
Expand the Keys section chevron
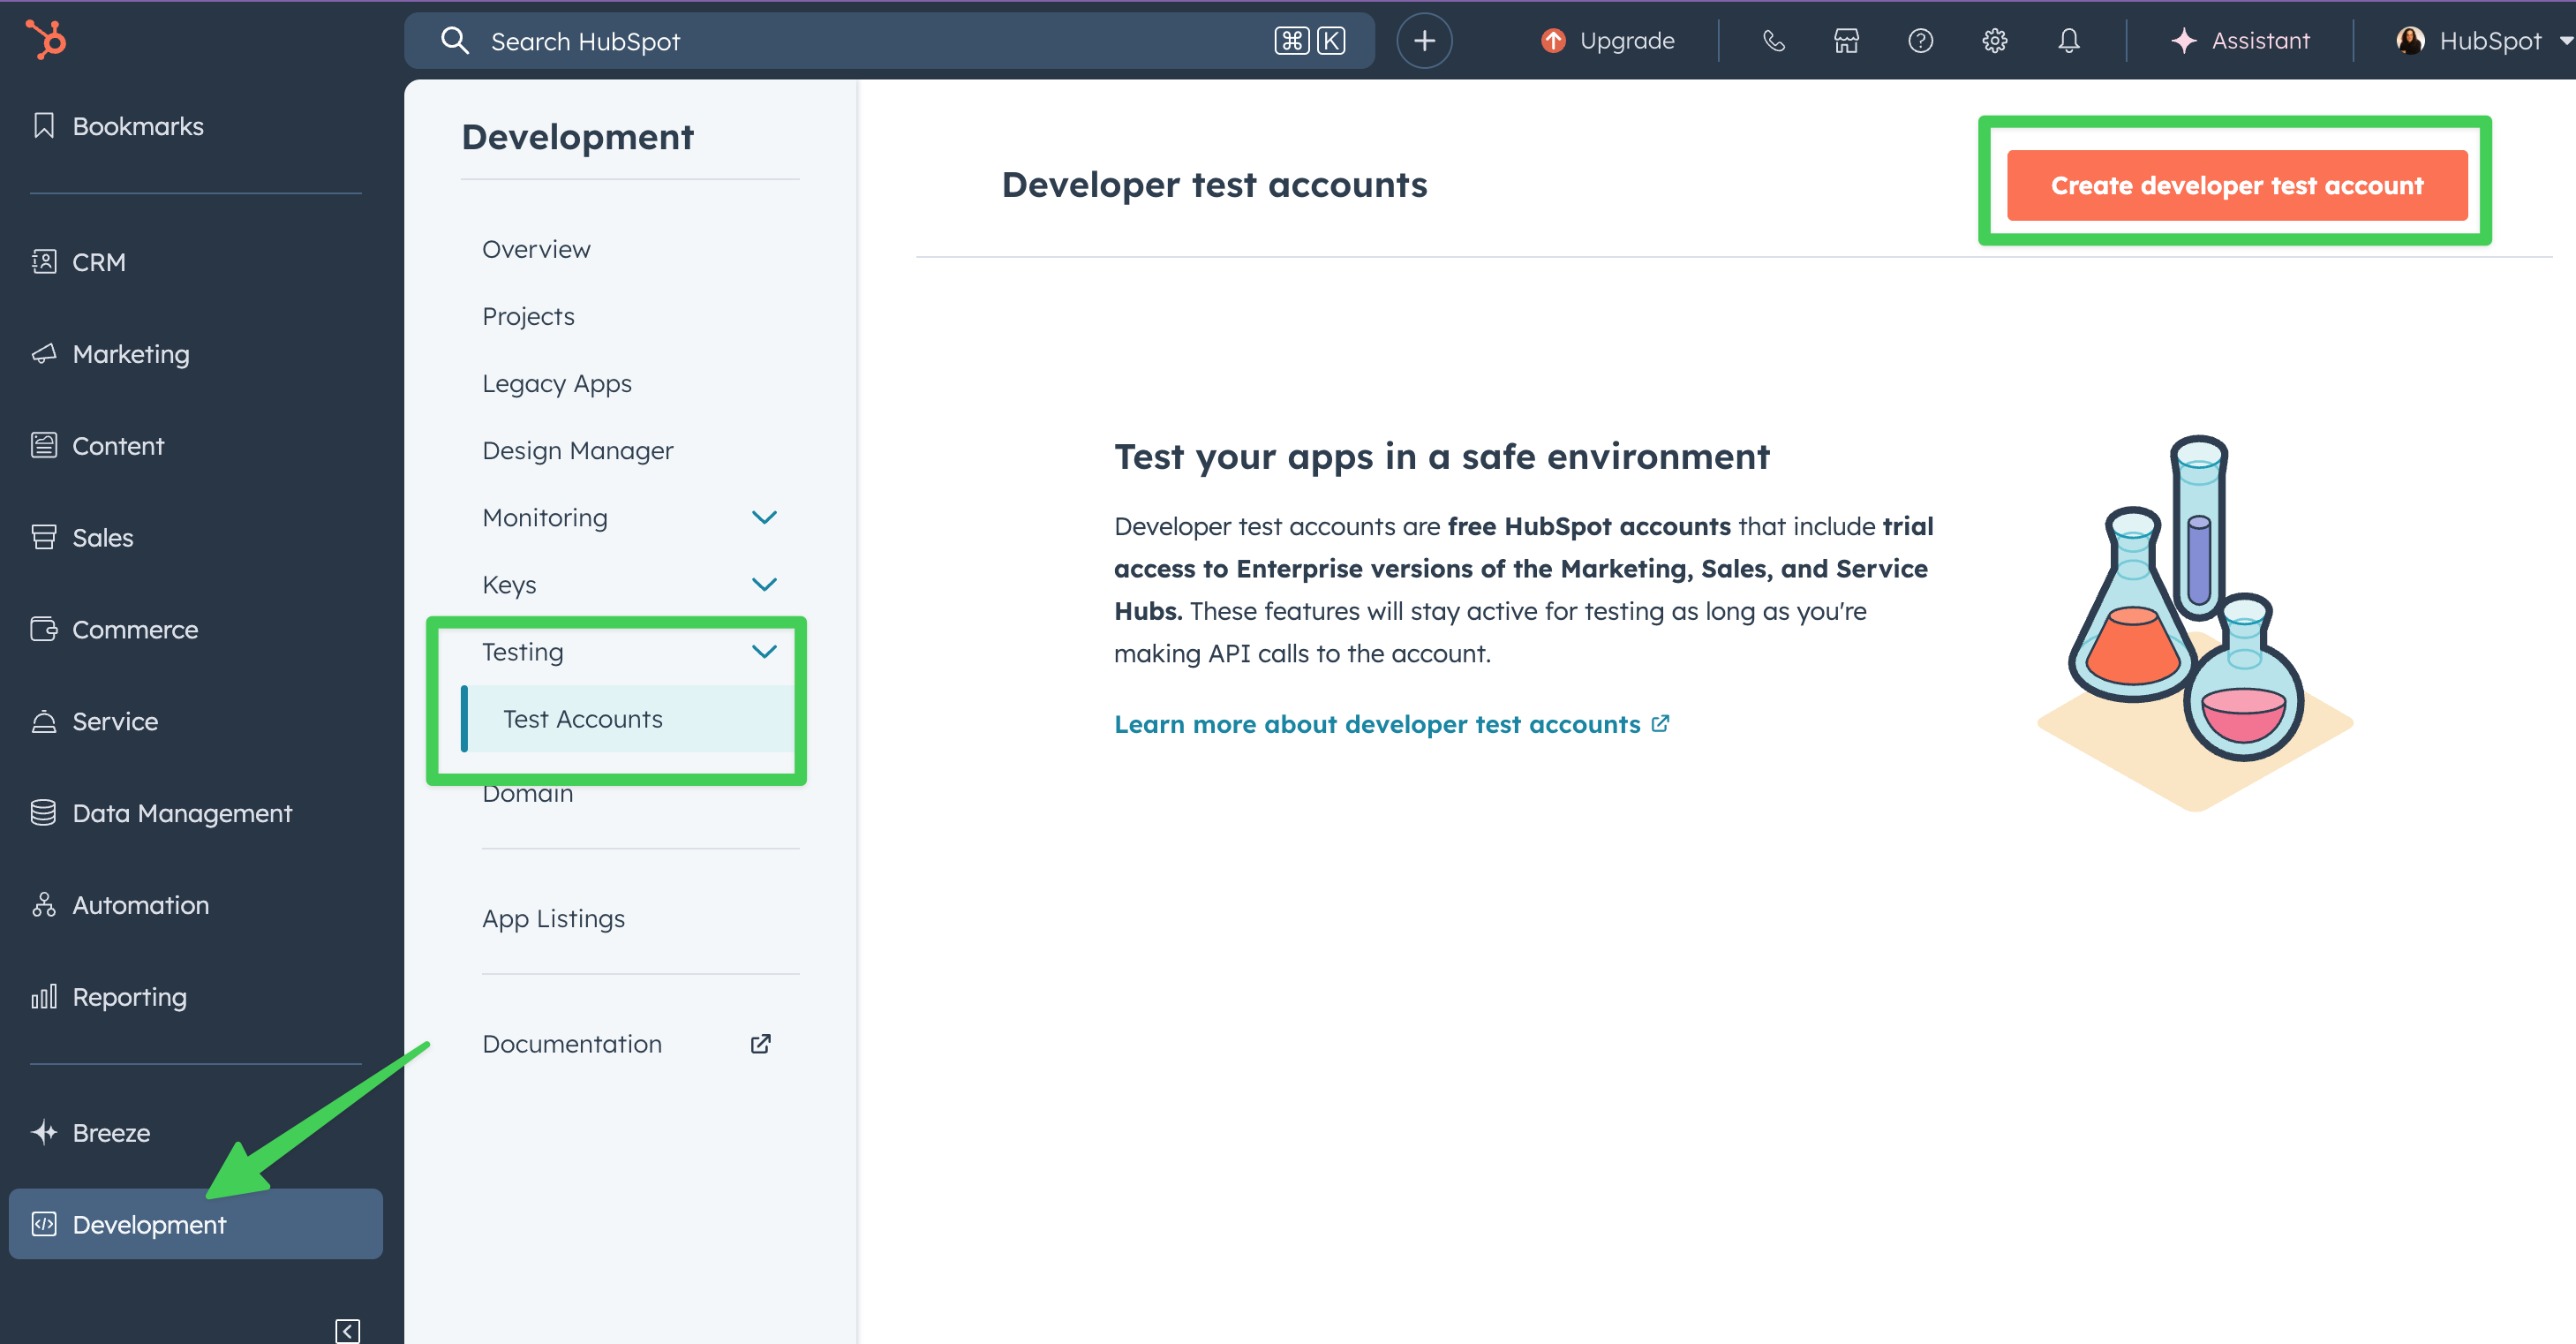tap(764, 584)
